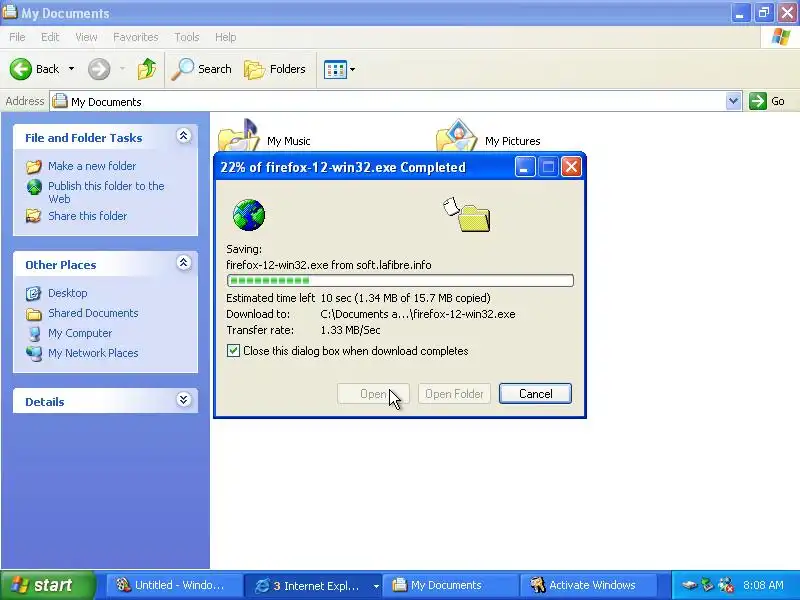
Task: Select the My Pictures folder
Action: coord(488,136)
